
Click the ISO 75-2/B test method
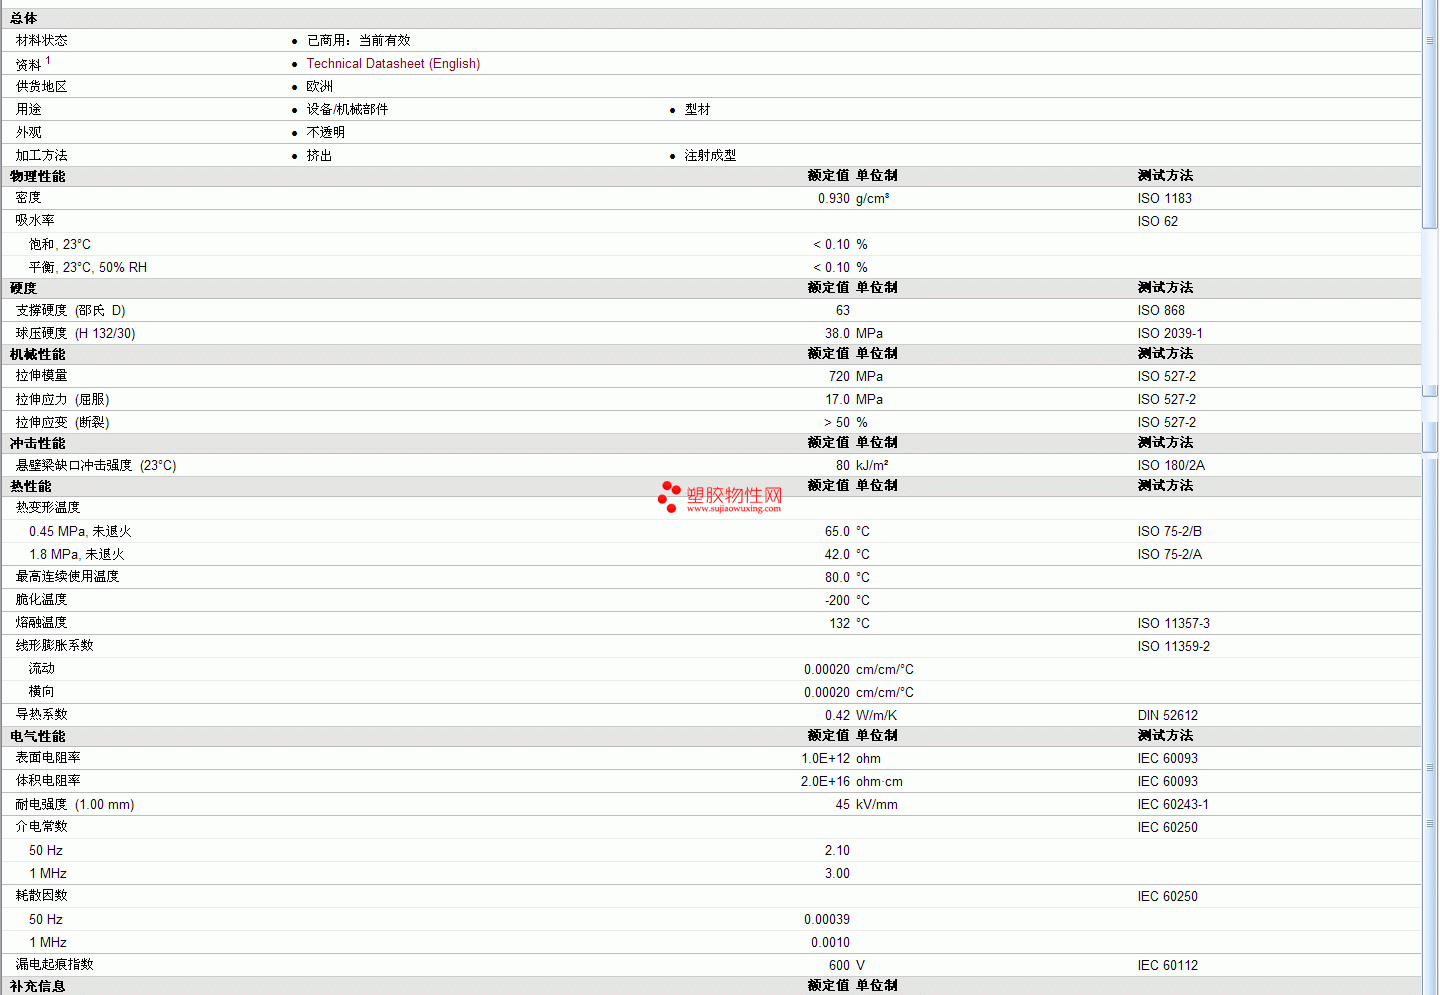[x=1169, y=531]
